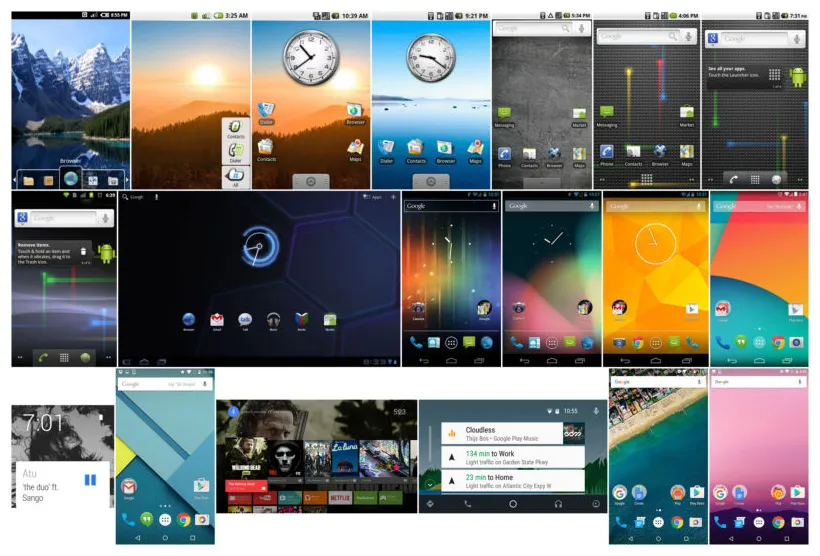The image size is (820, 556).
Task: Open Browser on the 10:39 AM screen
Action: pos(355,114)
